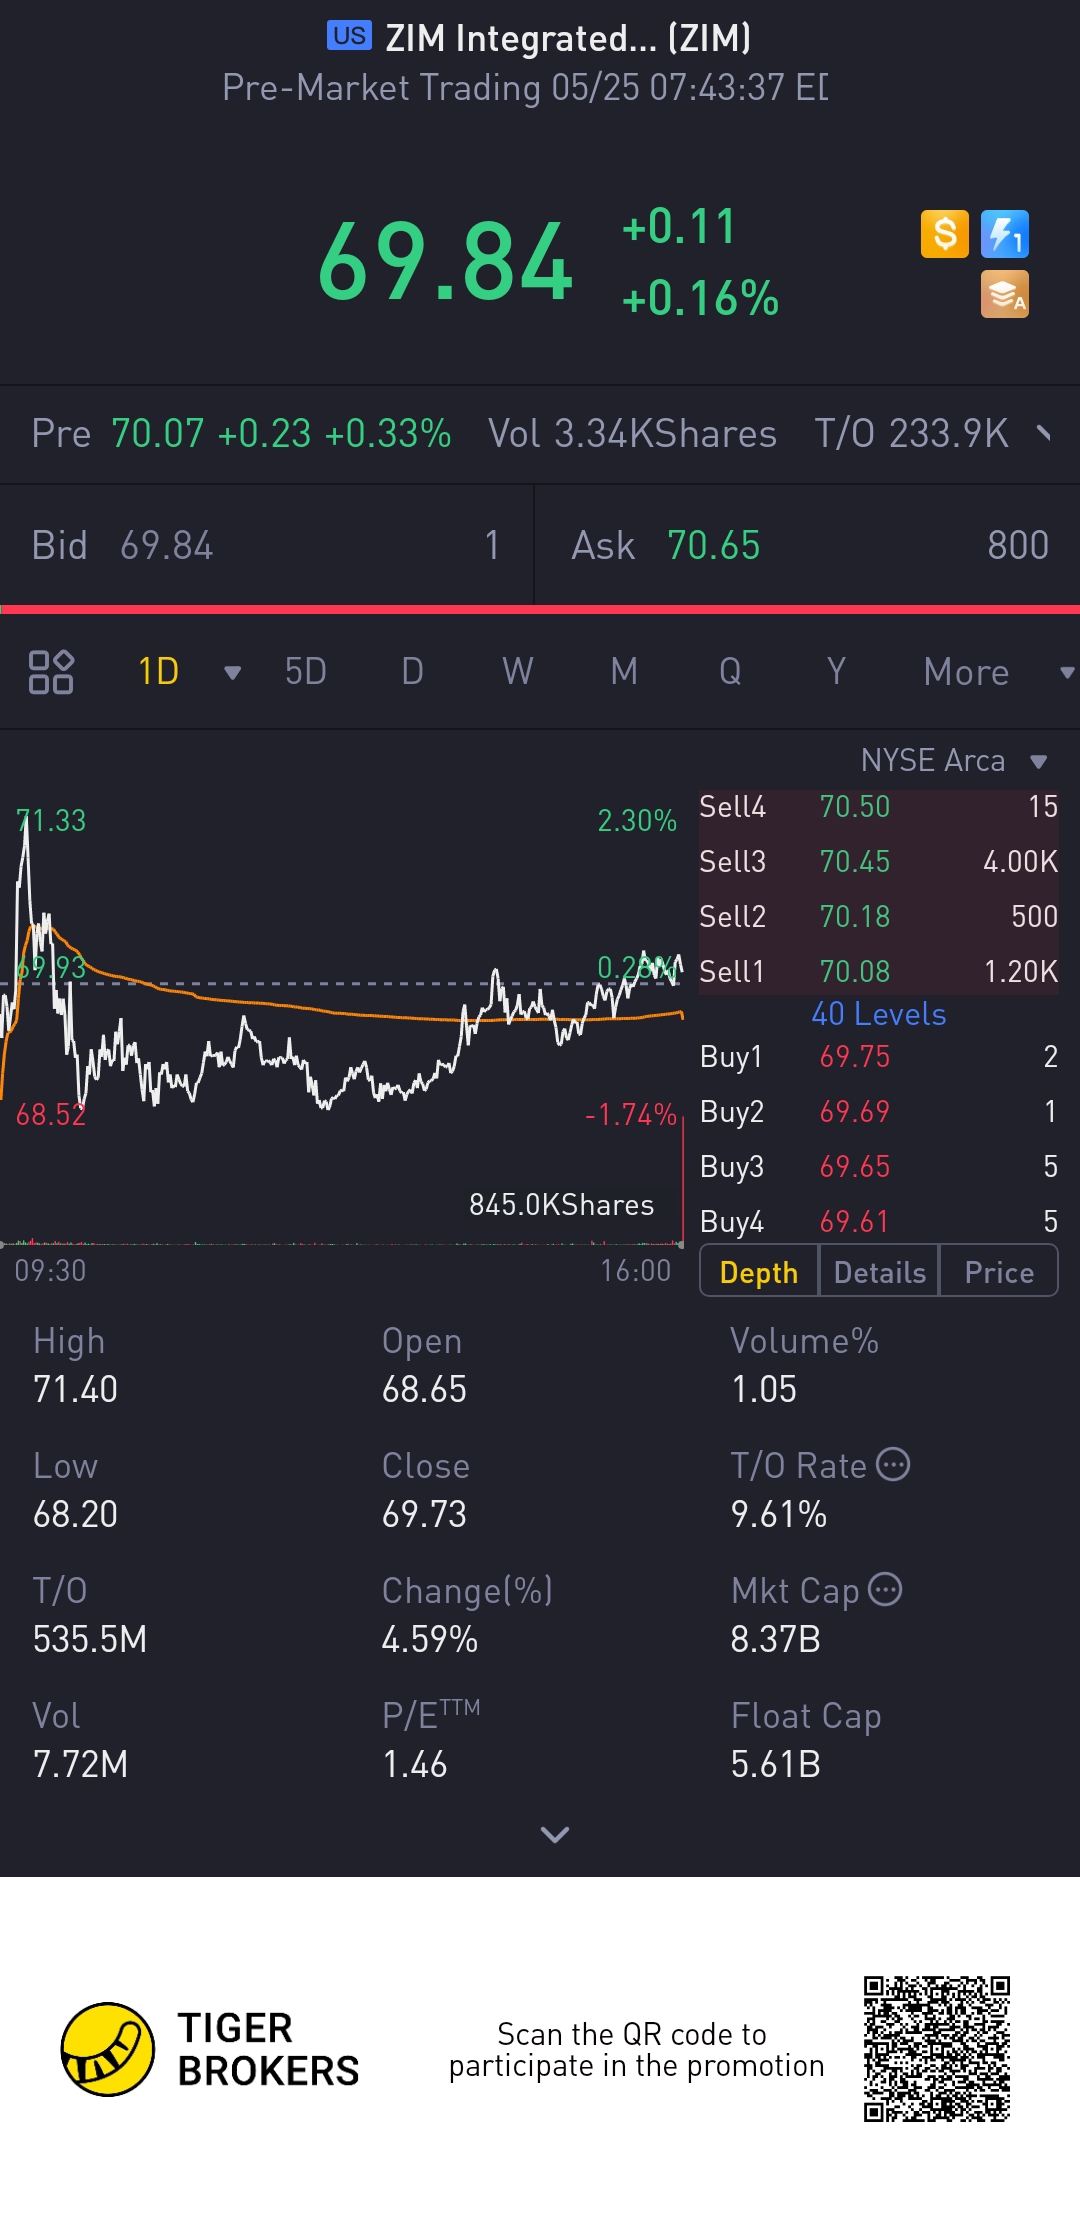Tap the Open 68.65 value
This screenshot has height=2222, width=1080.
click(424, 1389)
